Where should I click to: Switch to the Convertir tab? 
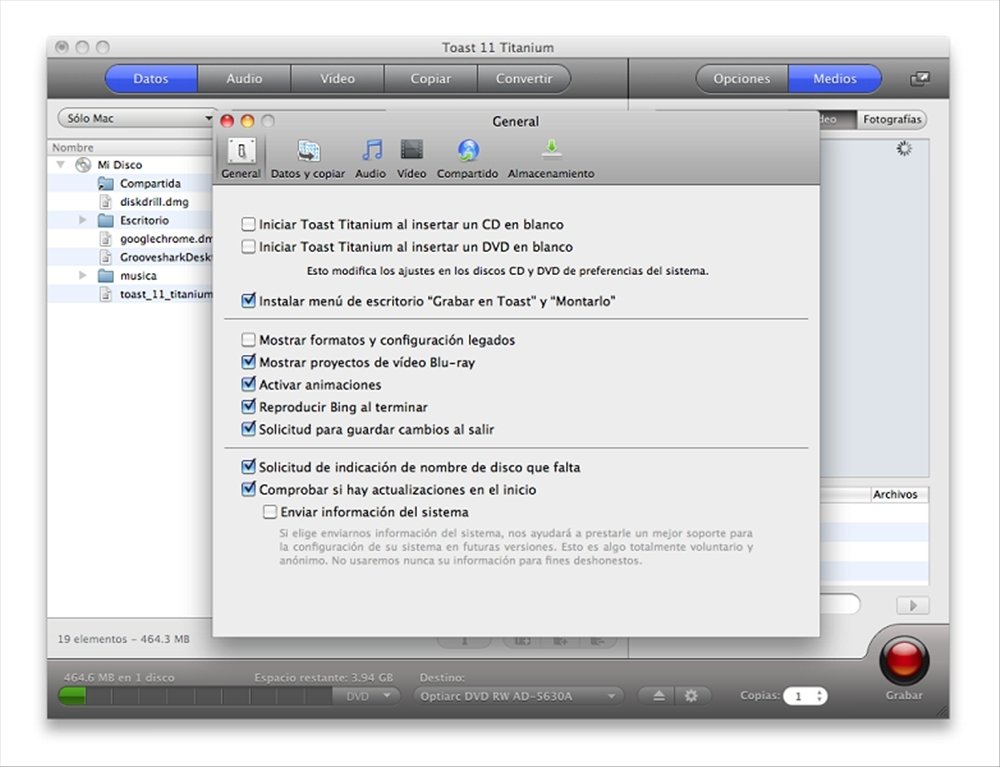(x=524, y=78)
